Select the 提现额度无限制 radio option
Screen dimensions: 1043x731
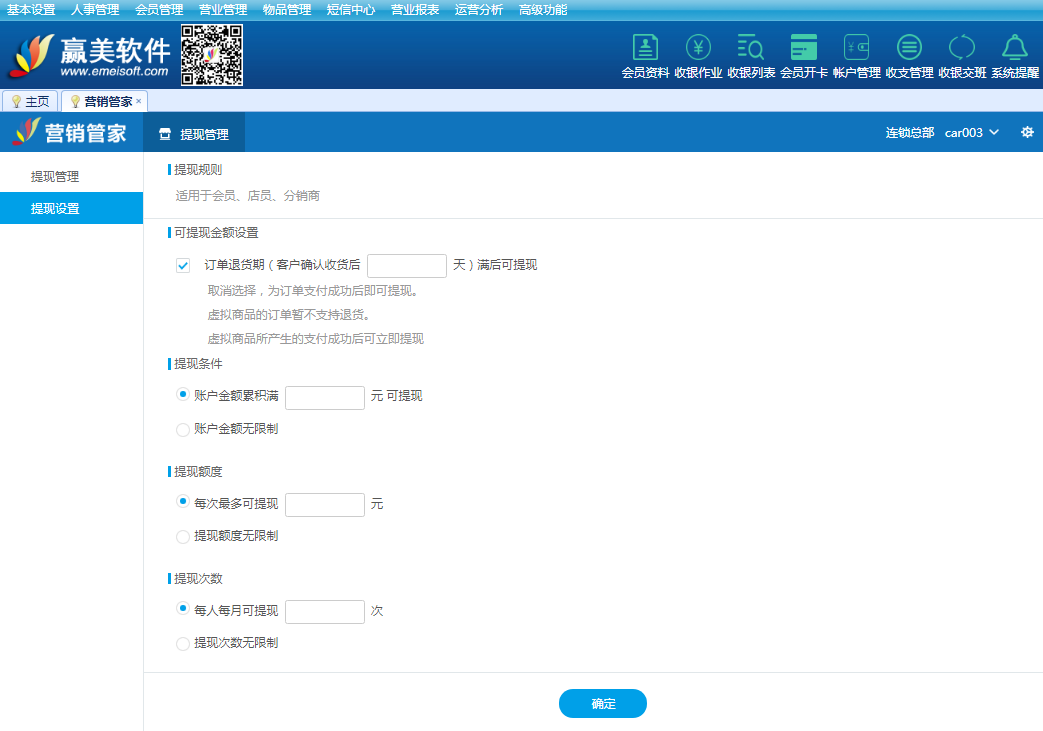(x=183, y=536)
